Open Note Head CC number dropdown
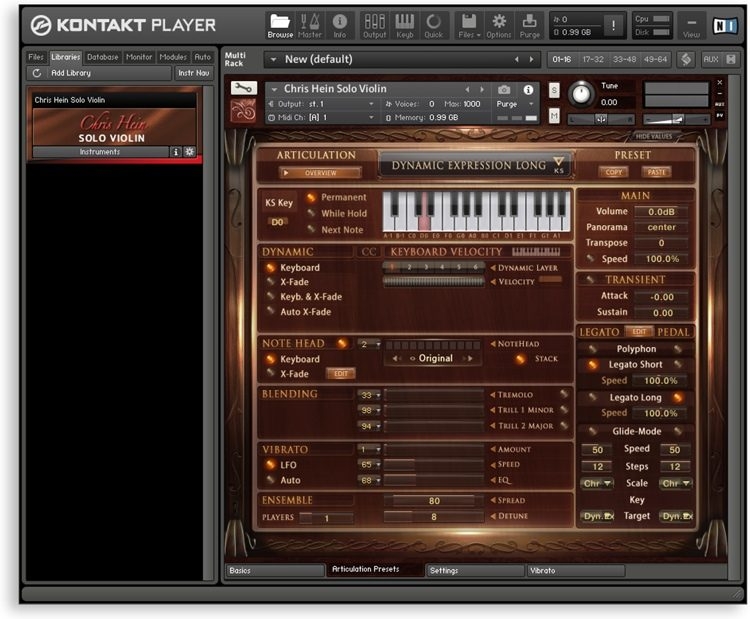Screen dimensions: 750x619 [370, 344]
